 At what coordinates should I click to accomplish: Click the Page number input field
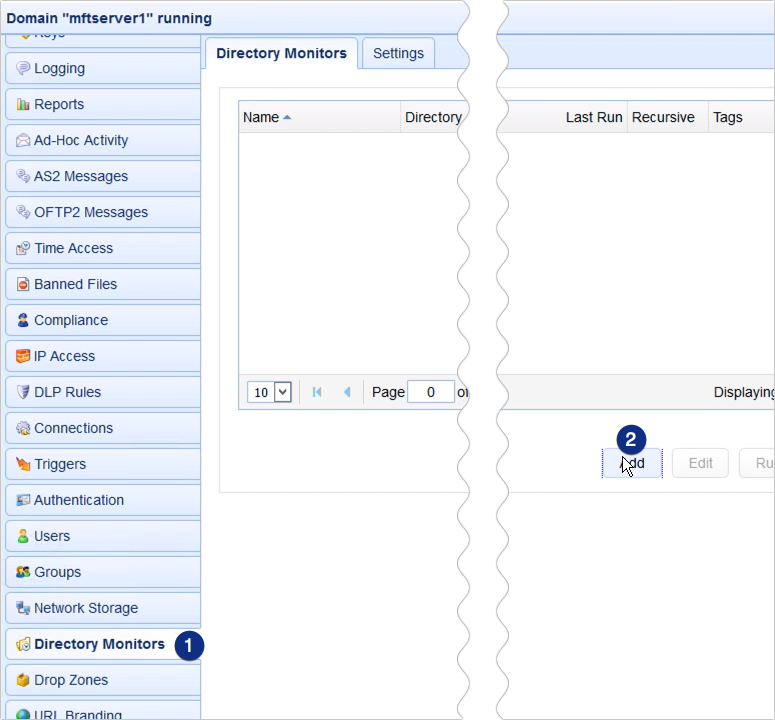pos(431,392)
